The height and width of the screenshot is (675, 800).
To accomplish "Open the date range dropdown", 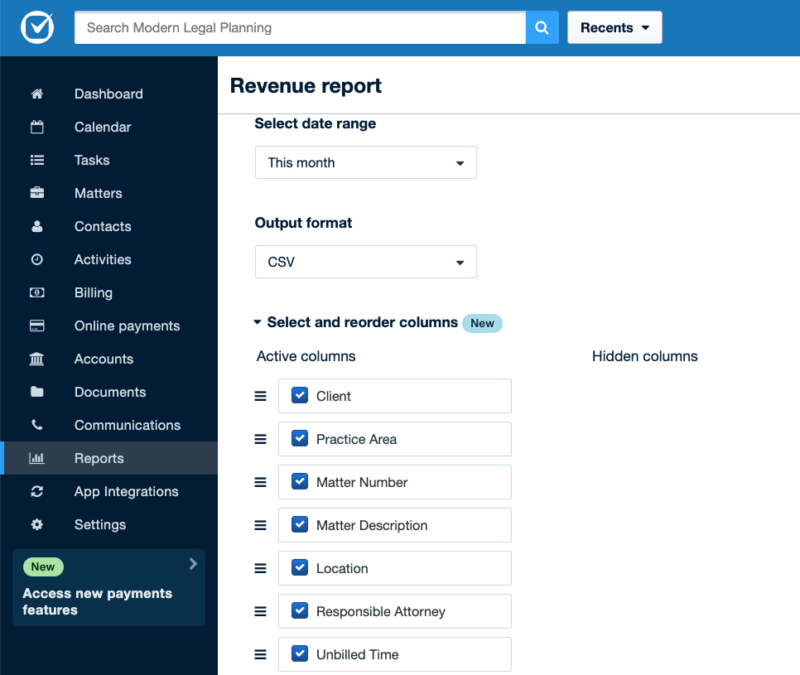I will 365,162.
